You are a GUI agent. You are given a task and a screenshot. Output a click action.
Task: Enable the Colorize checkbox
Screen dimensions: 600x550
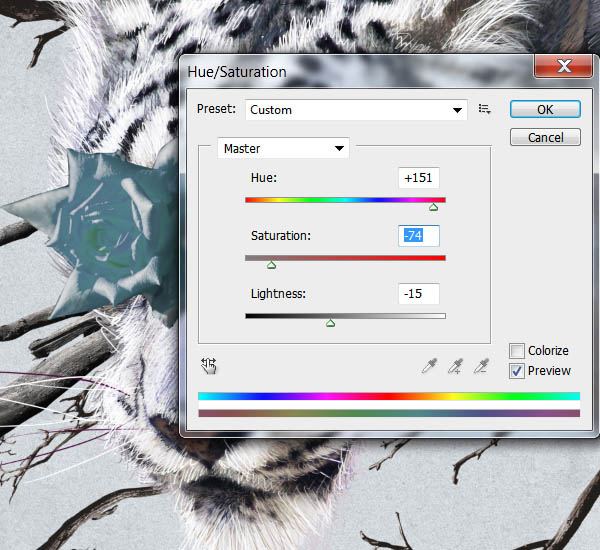517,351
